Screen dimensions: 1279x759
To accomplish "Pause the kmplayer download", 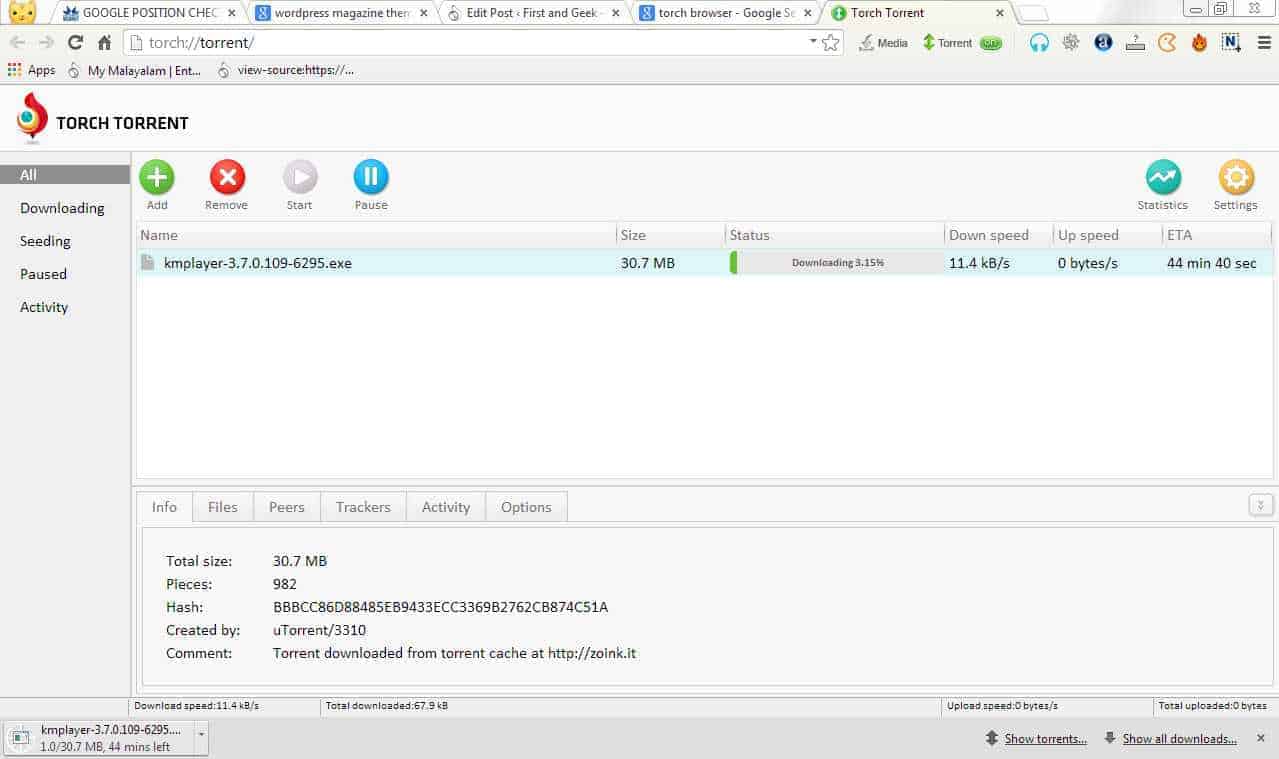I will pyautogui.click(x=370, y=183).
